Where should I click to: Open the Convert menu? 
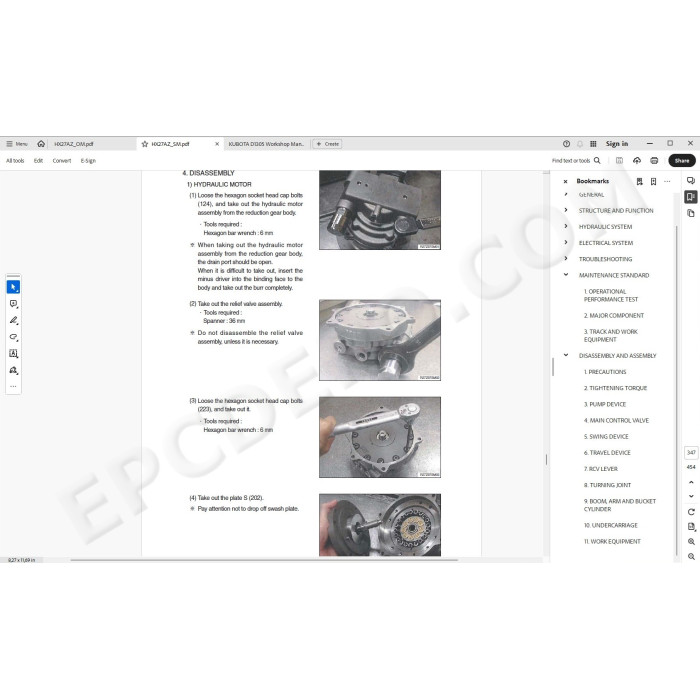[x=62, y=161]
